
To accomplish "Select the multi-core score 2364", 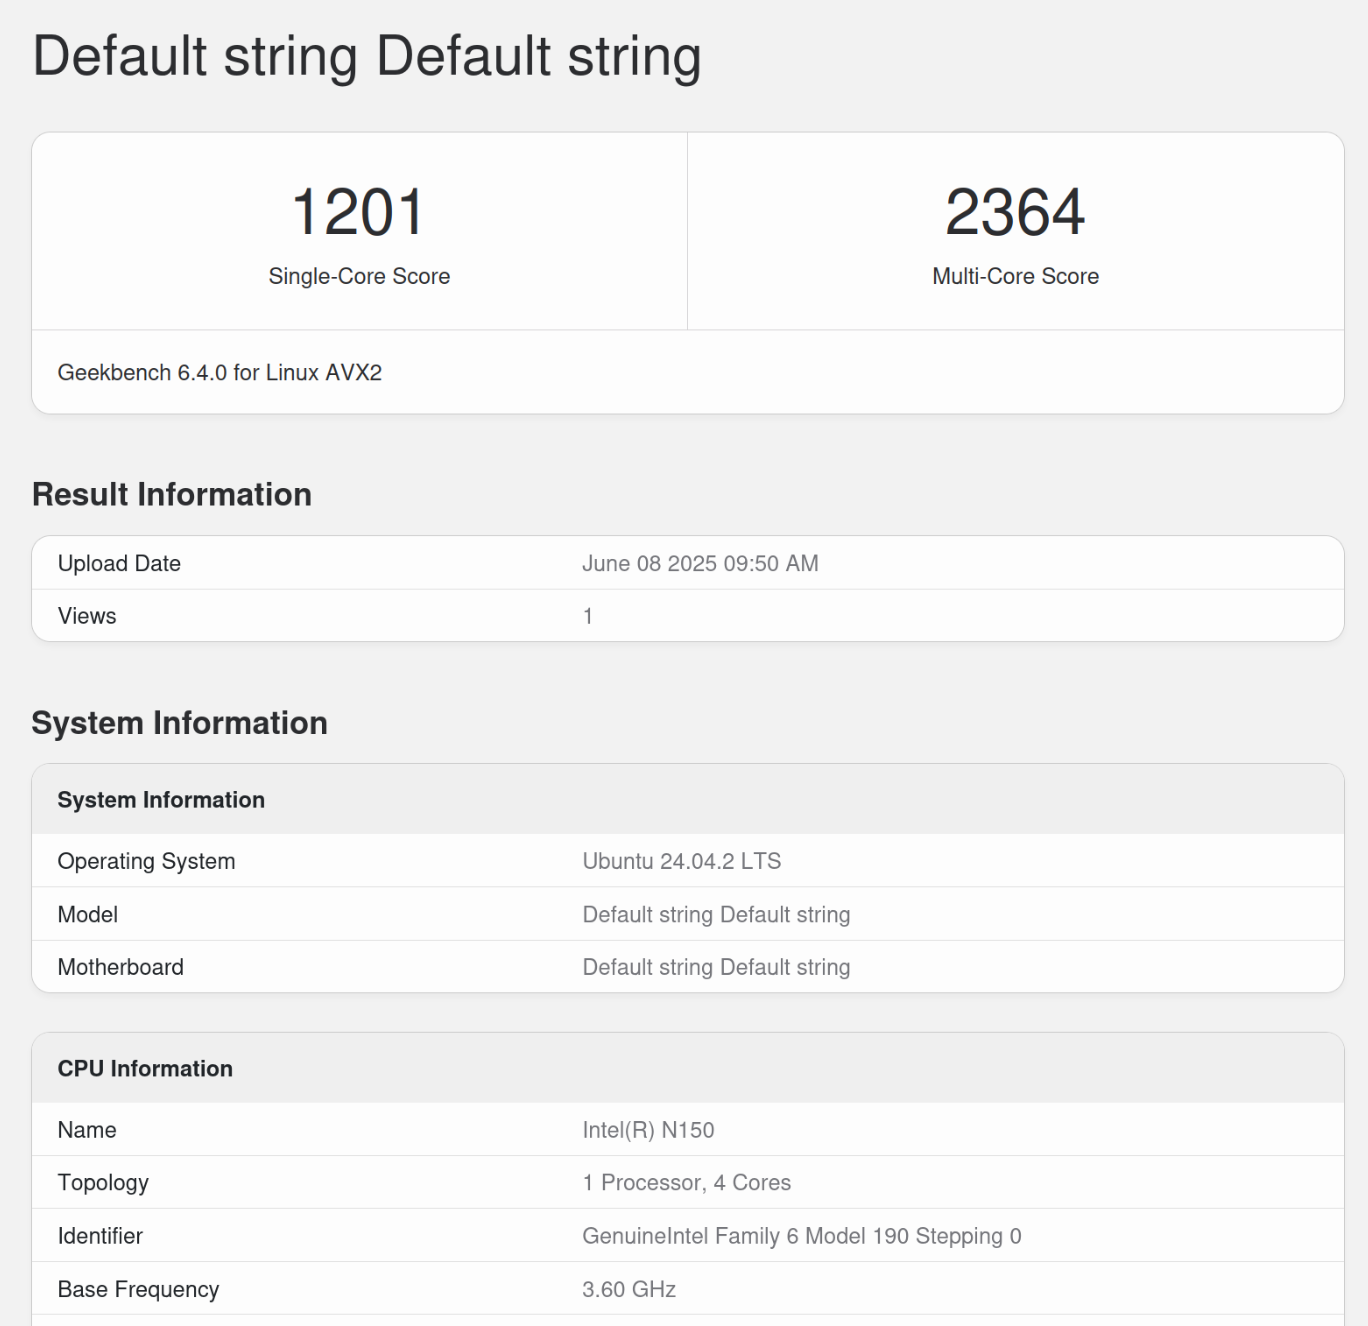I will click(1015, 212).
